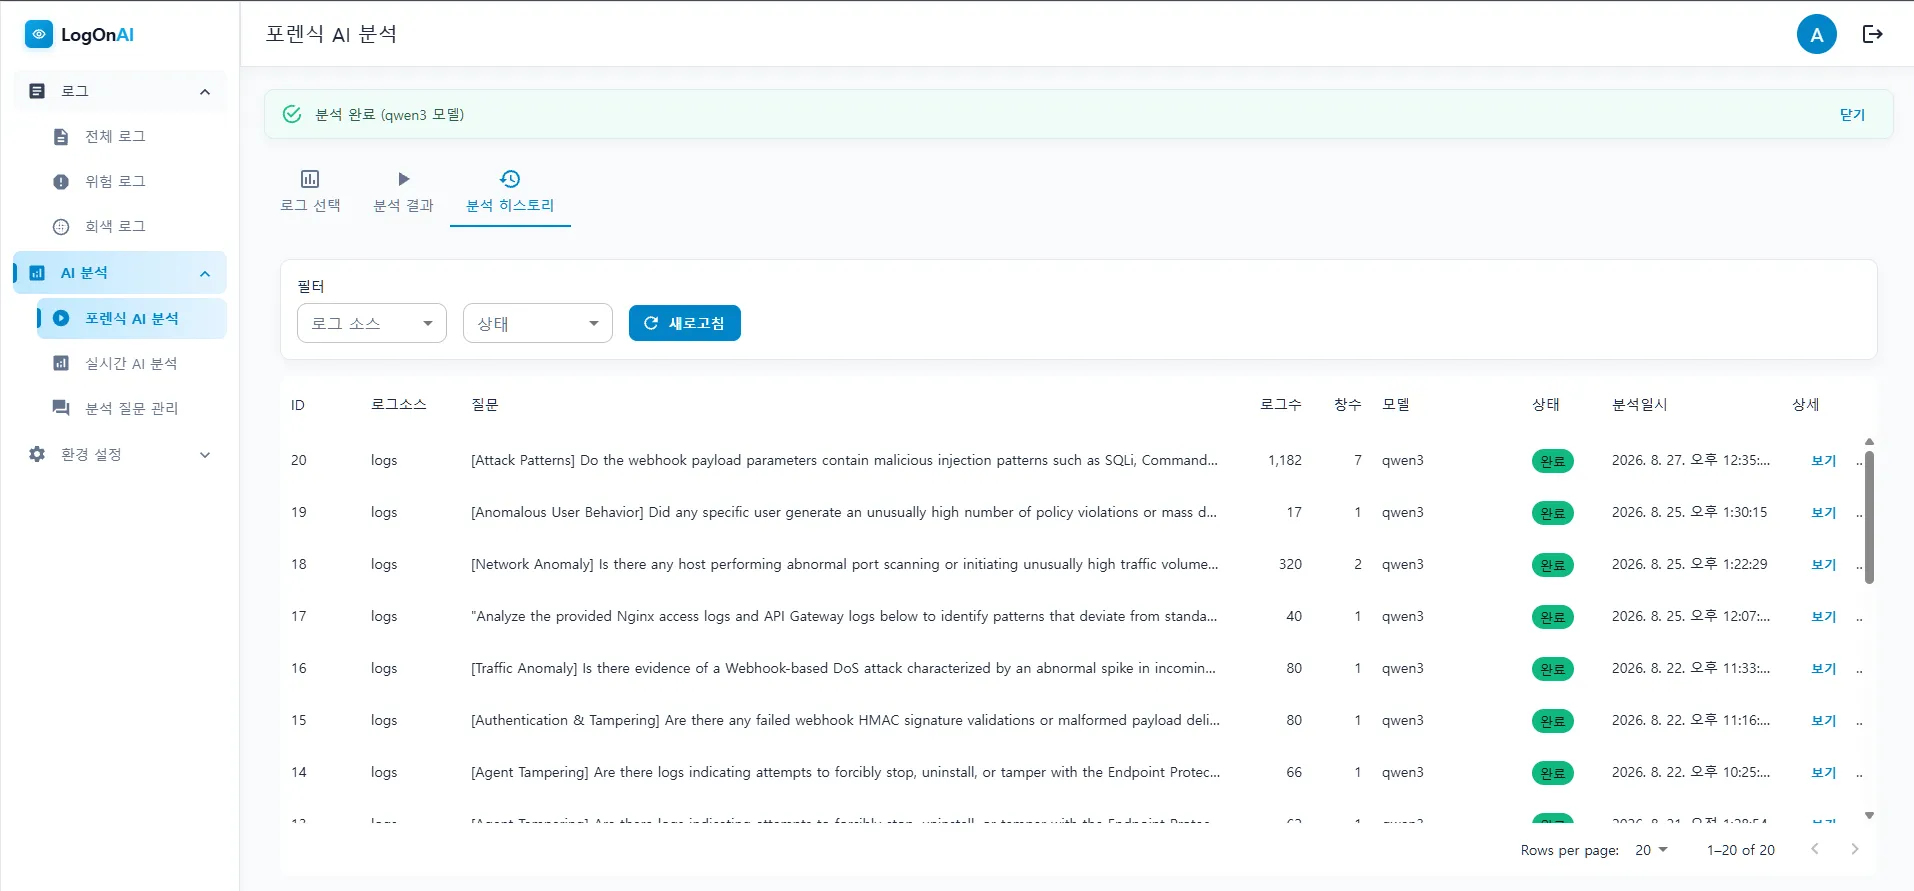Screen dimensions: 1914x891
Task: Click 완료 status badge for row 19
Action: (1552, 513)
